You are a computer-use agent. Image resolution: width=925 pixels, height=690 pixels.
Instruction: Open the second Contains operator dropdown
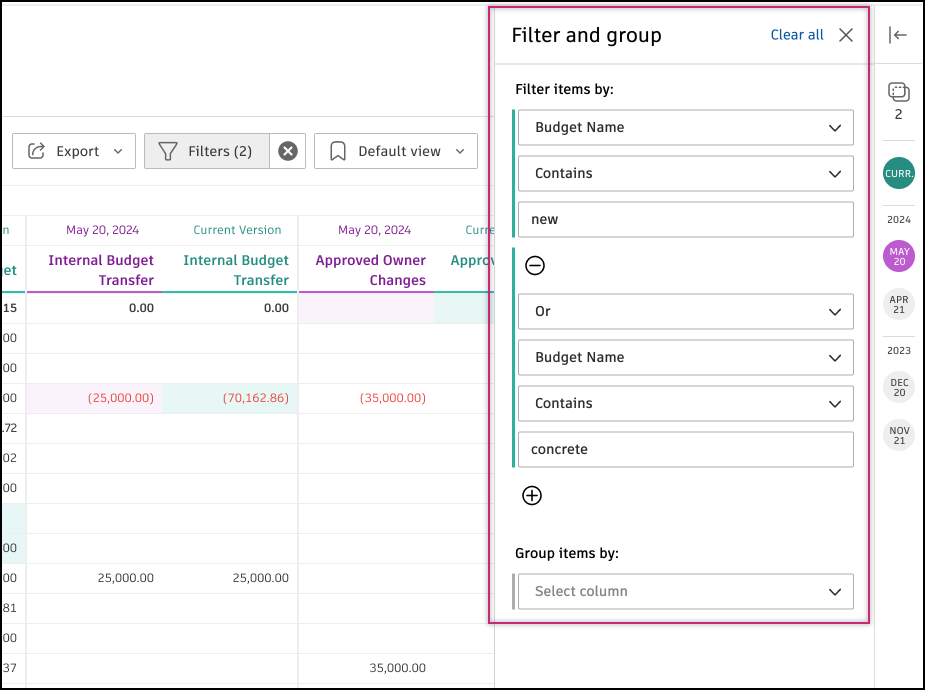point(685,403)
